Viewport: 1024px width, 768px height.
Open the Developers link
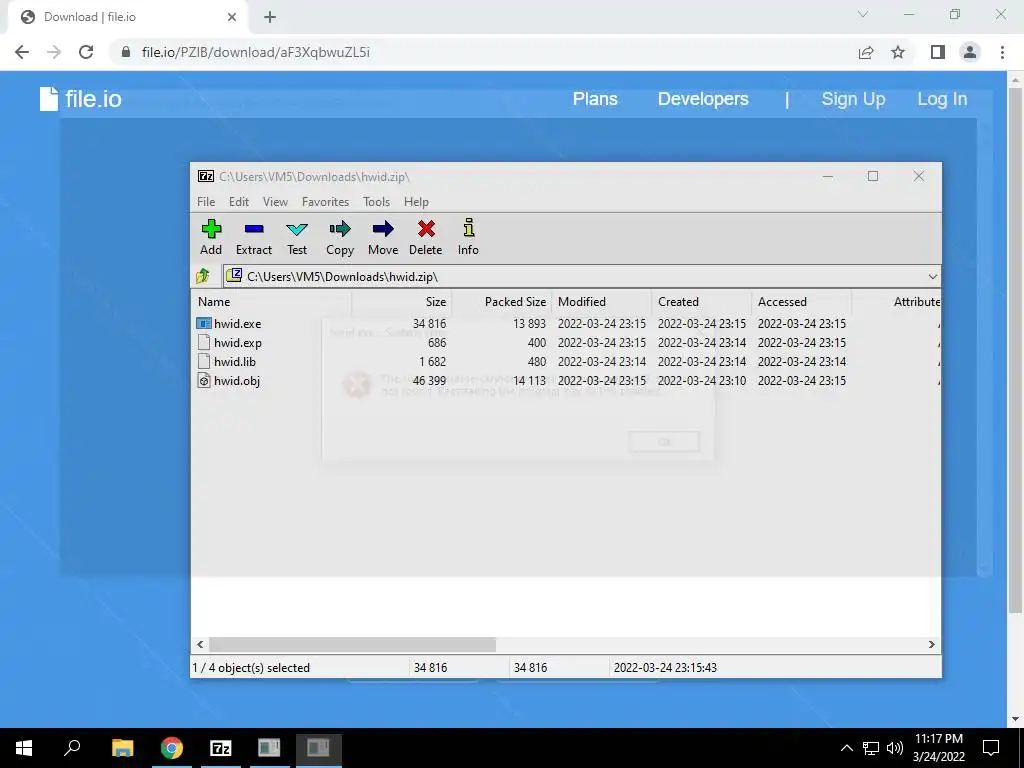703,99
